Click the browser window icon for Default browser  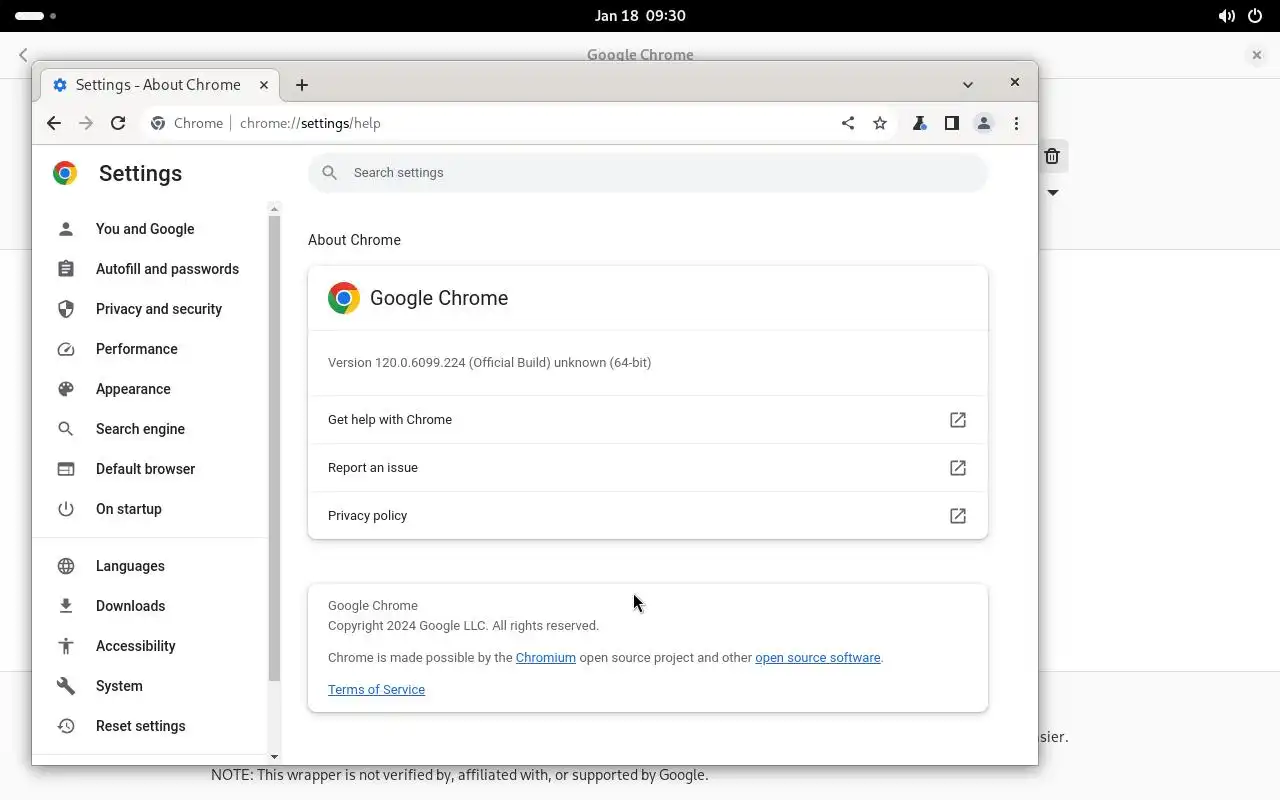pos(66,469)
